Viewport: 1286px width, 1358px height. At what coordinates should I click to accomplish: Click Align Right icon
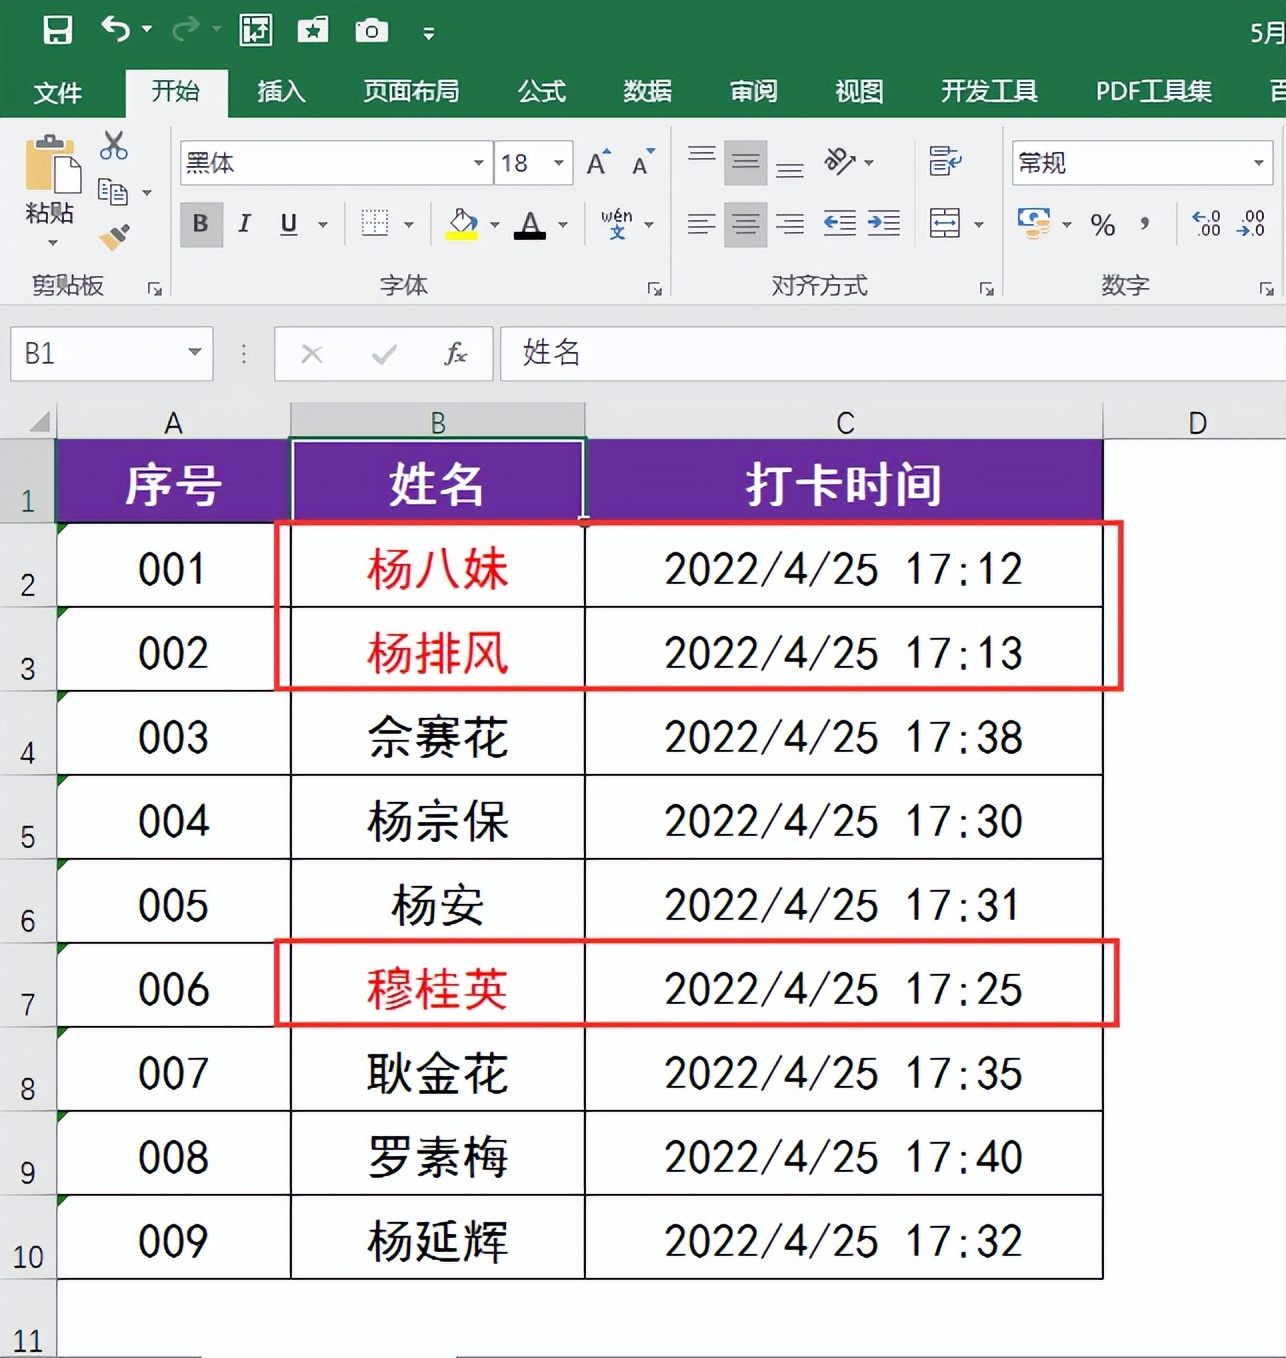(x=790, y=223)
